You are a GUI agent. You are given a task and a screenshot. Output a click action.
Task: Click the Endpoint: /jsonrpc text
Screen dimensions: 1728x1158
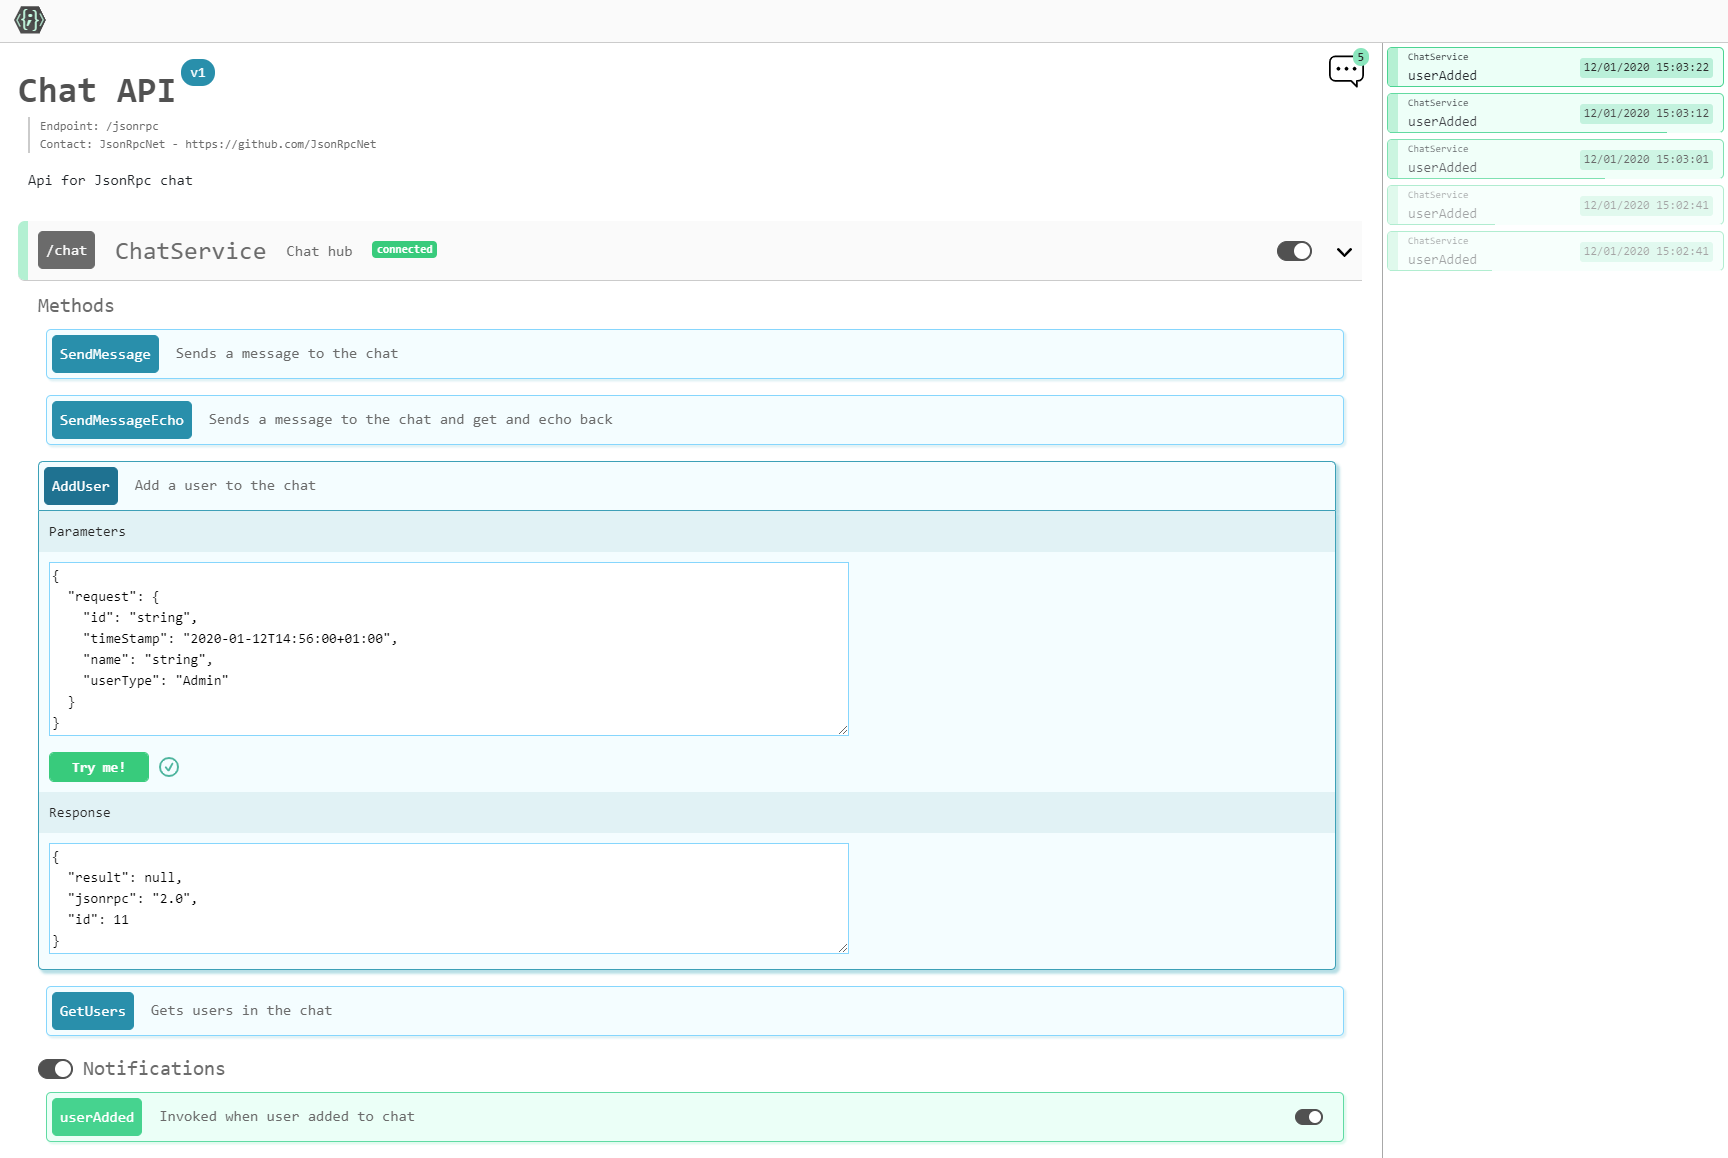point(99,126)
